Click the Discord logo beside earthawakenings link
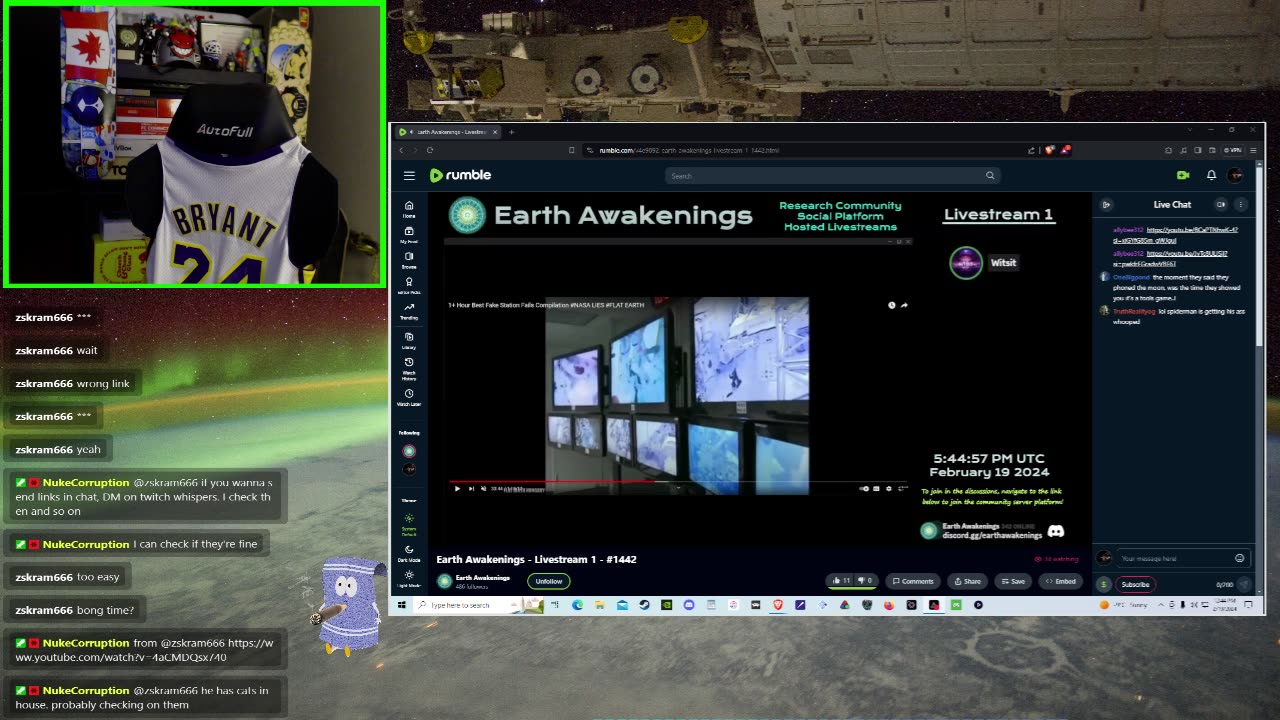Screen dimensions: 1280x720 (x=1056, y=531)
